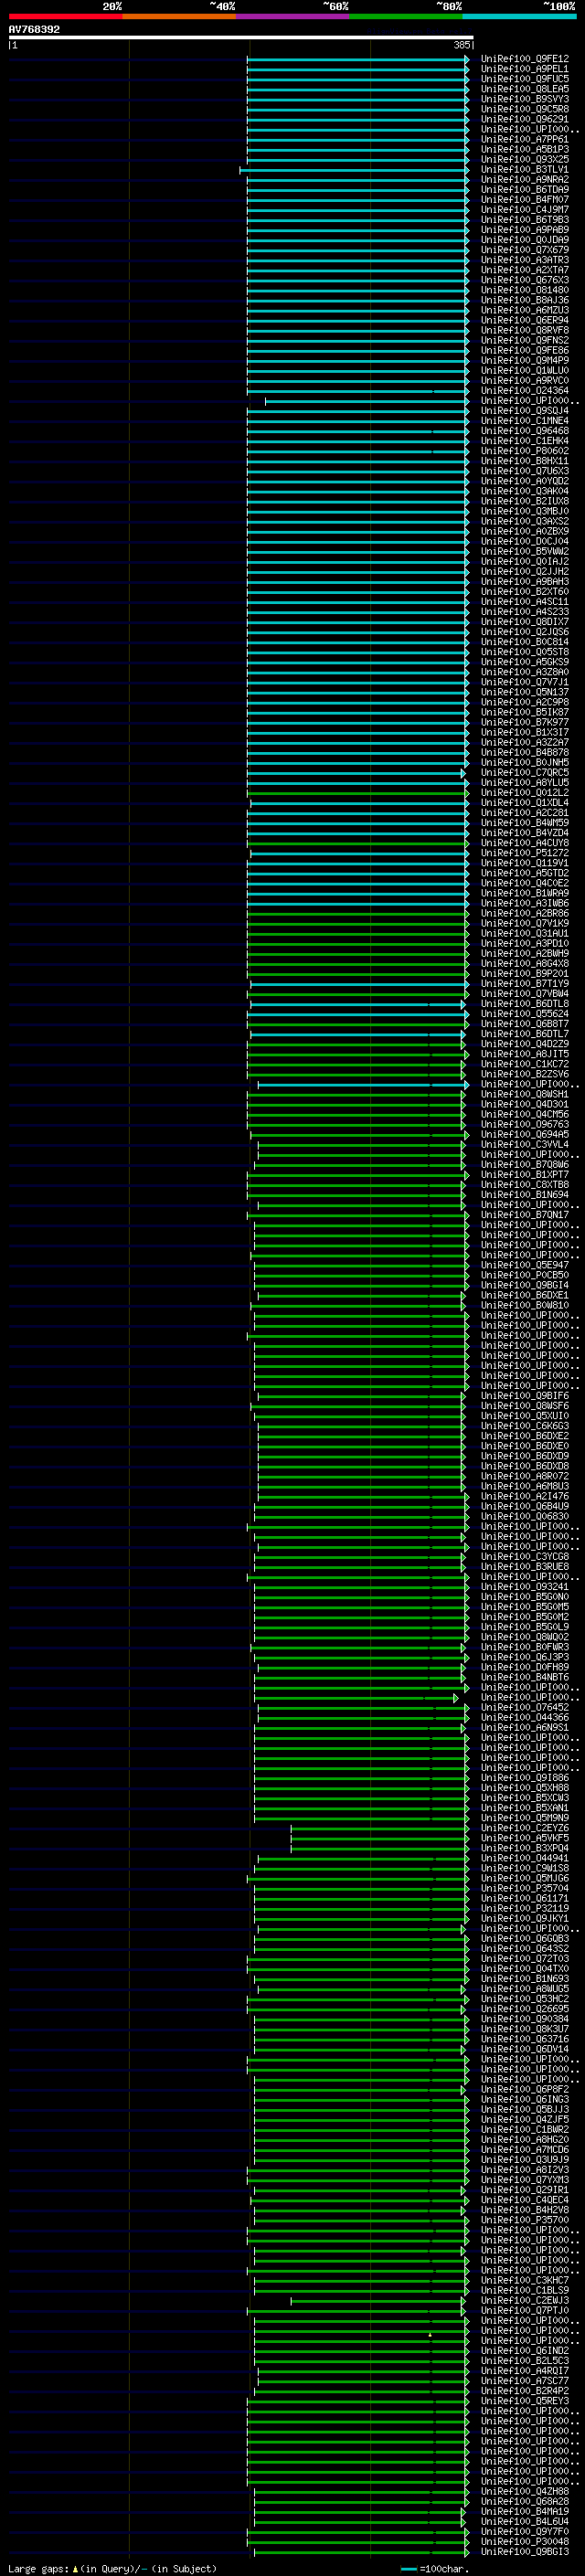The image size is (585, 2576).
Task: Click the white query sequence ruler bar
Action: [x=241, y=38]
